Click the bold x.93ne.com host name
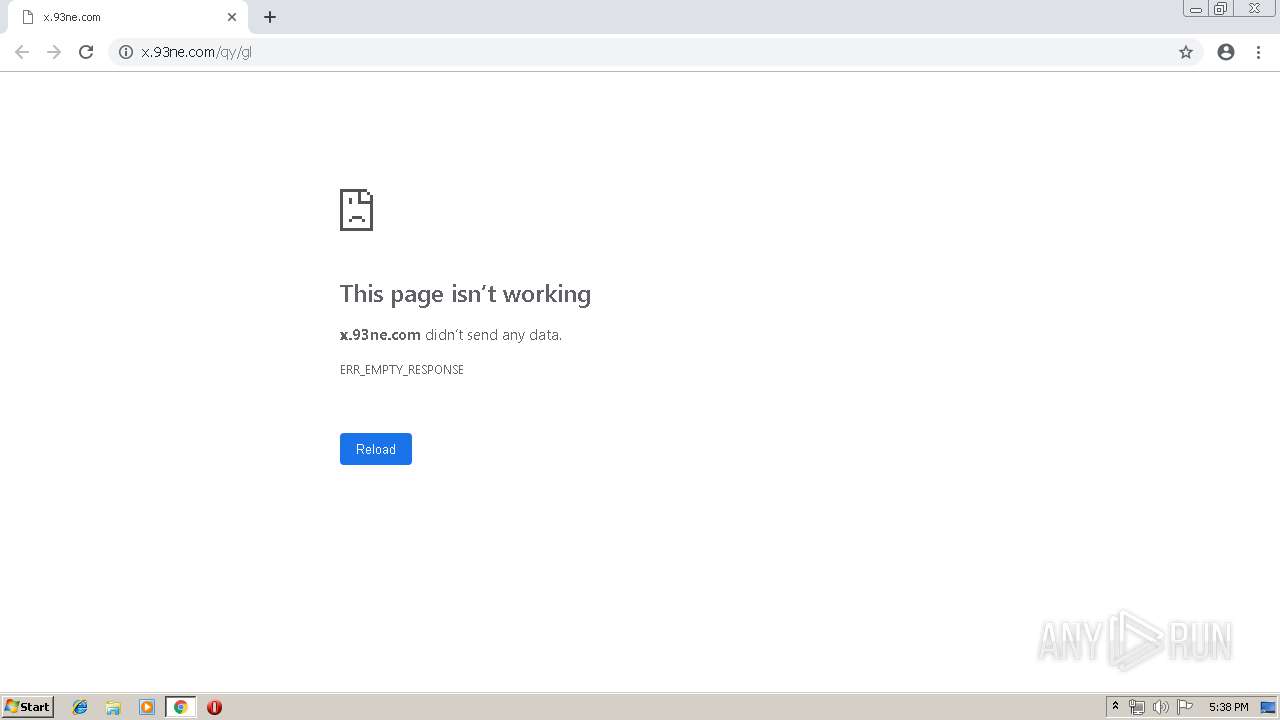 pos(380,335)
